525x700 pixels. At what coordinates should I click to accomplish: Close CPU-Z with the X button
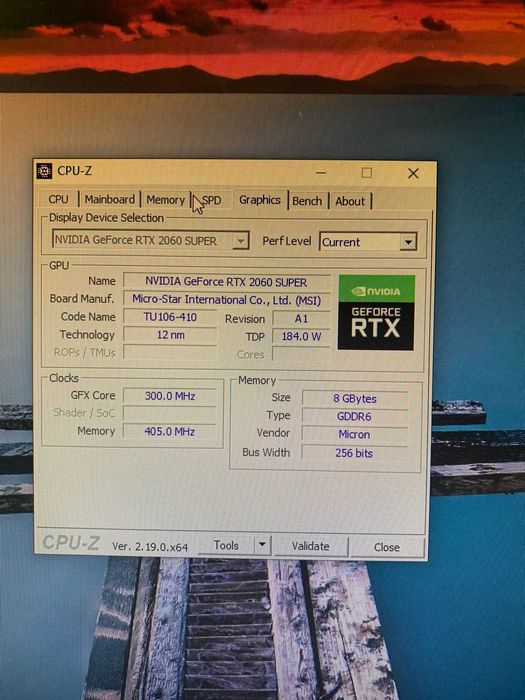point(413,174)
